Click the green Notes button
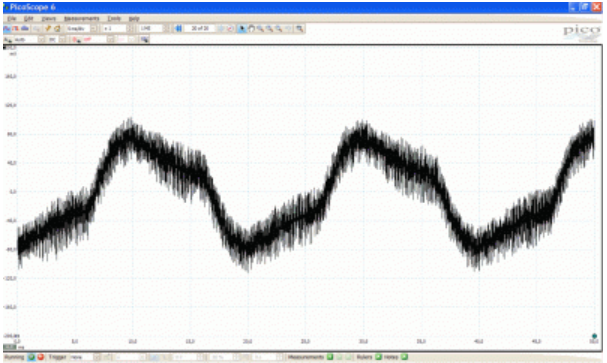Viewport: 607px width, 363px height. pos(404,357)
